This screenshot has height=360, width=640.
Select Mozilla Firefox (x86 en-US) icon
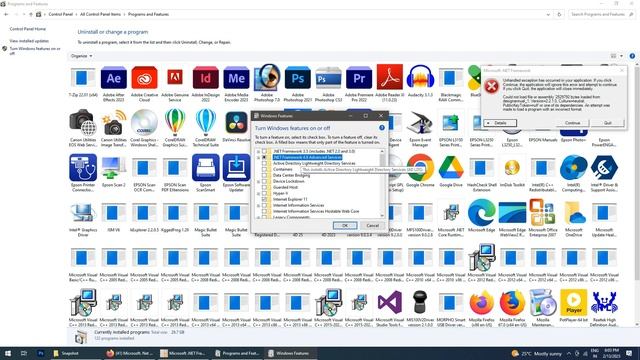click(x=482, y=302)
